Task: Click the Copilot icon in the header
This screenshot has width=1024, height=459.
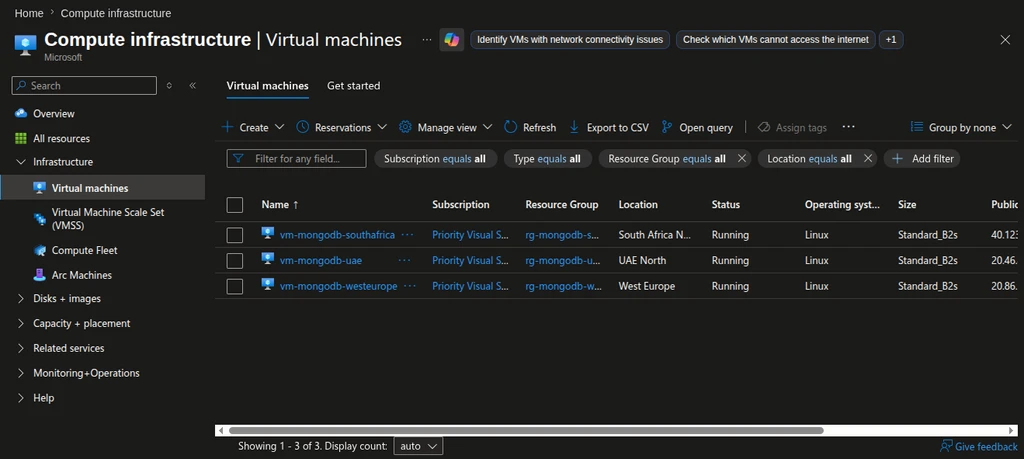Action: click(452, 40)
